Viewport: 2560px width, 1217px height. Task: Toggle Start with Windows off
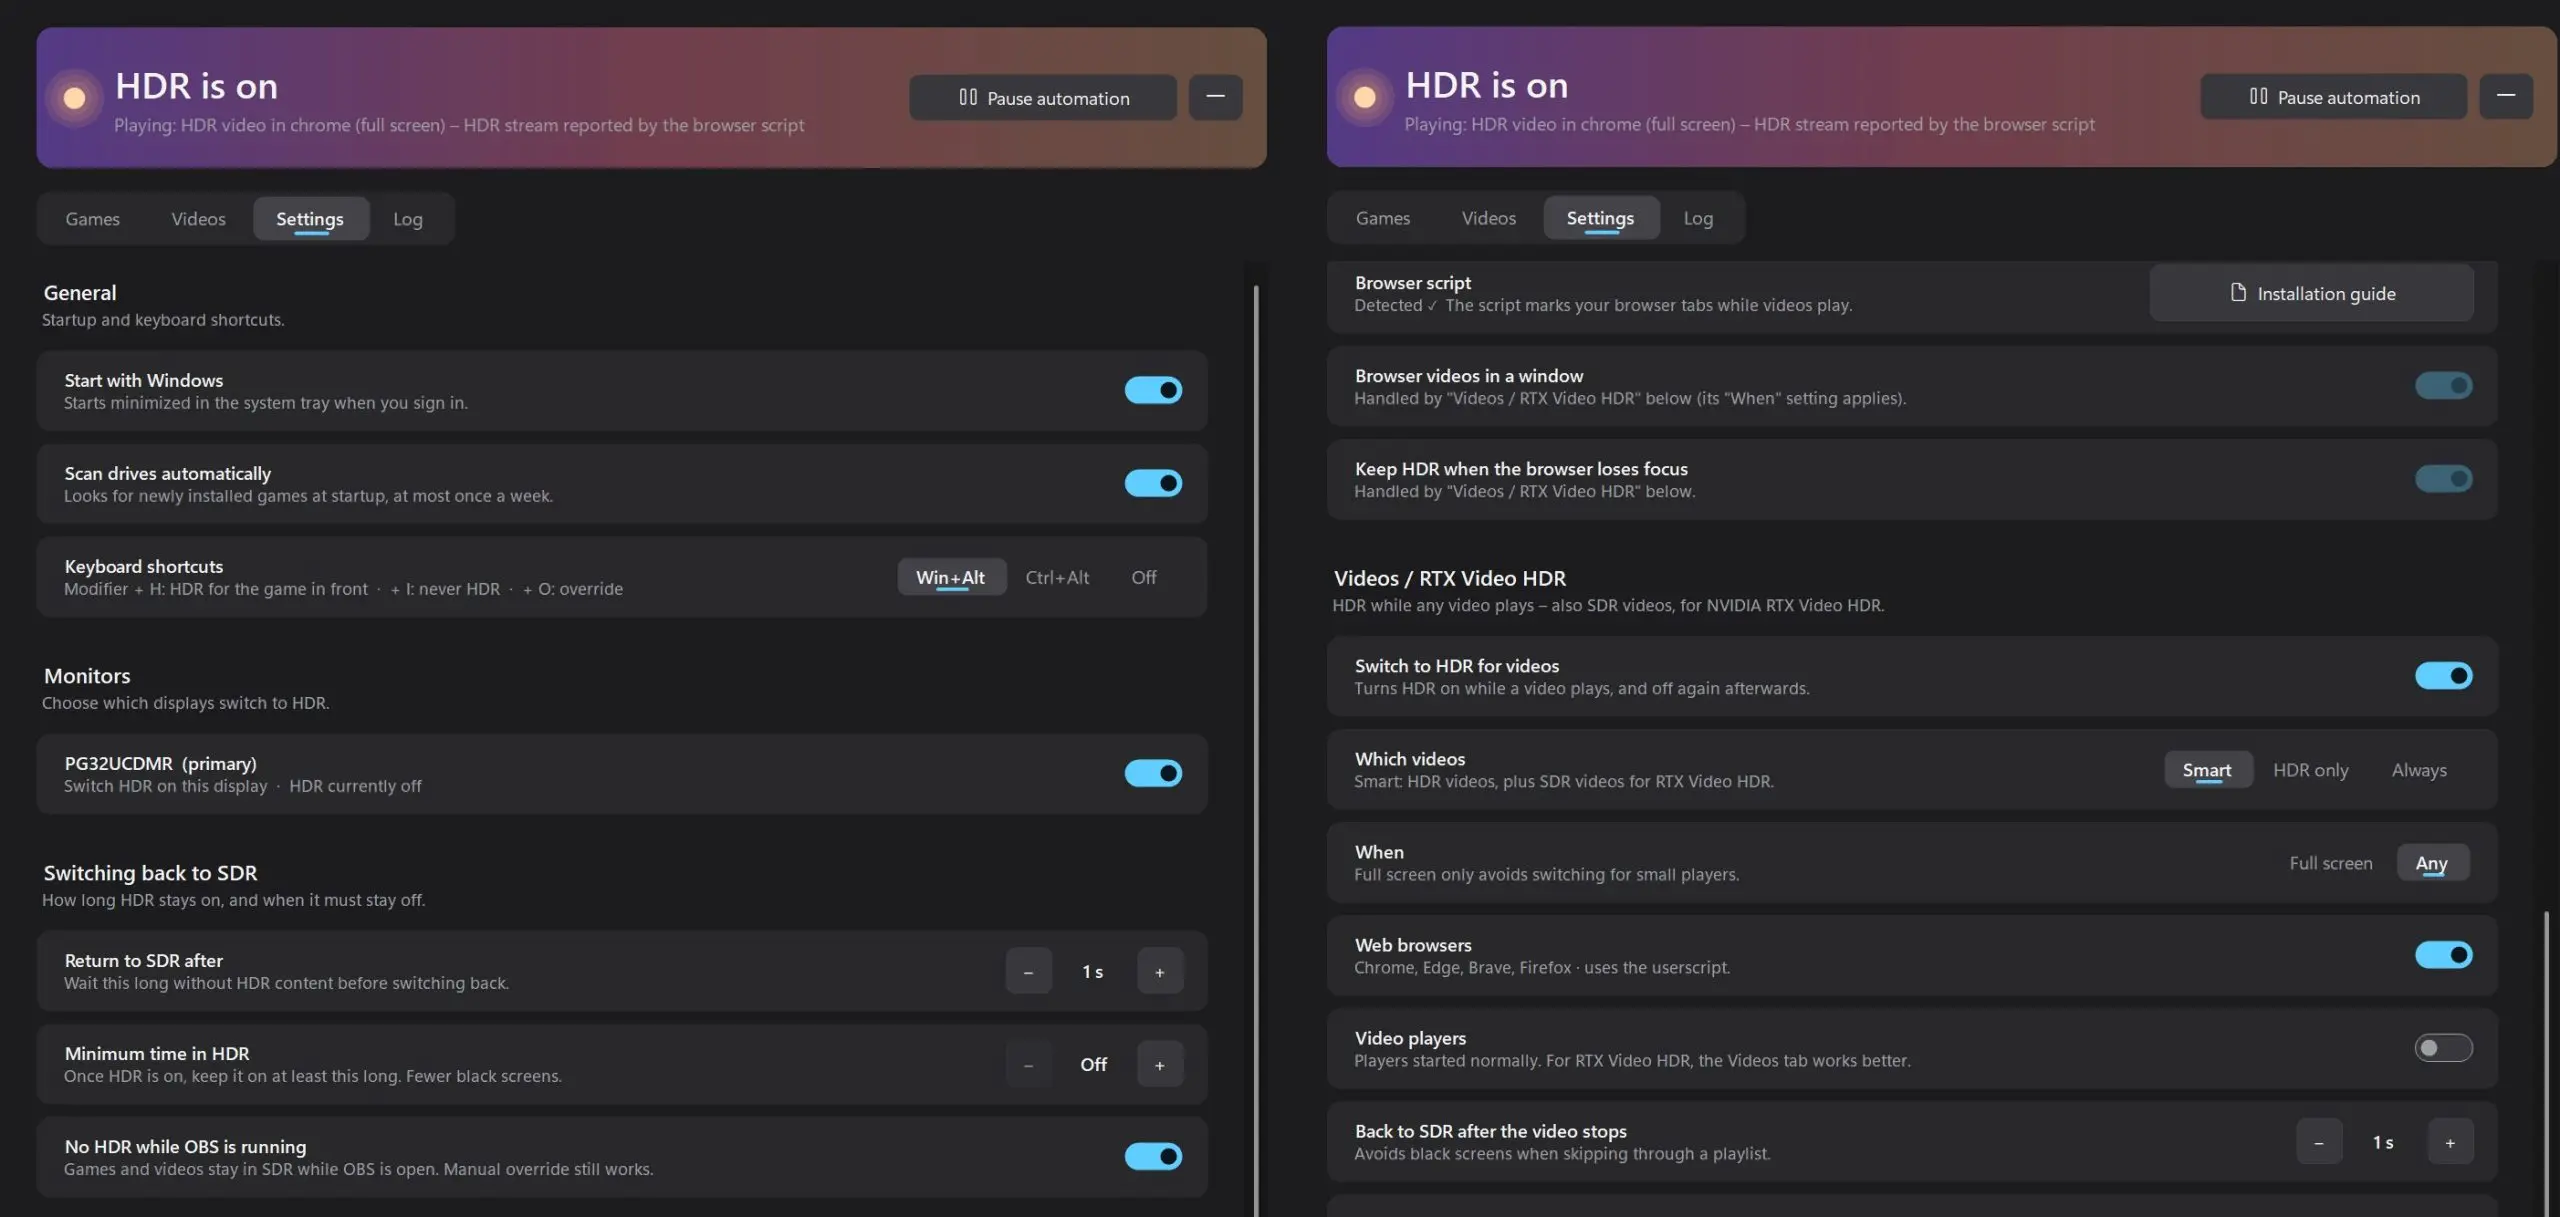pyautogui.click(x=1153, y=390)
